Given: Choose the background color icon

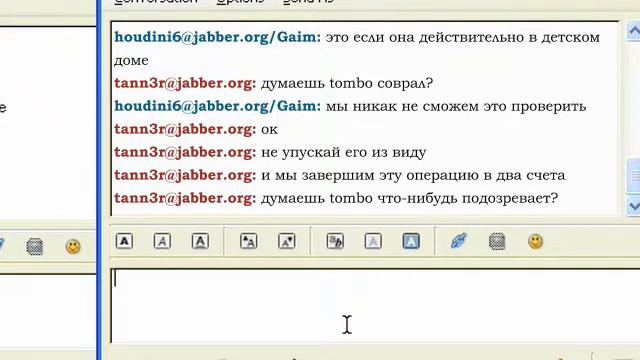Looking at the screenshot, I should 411,241.
